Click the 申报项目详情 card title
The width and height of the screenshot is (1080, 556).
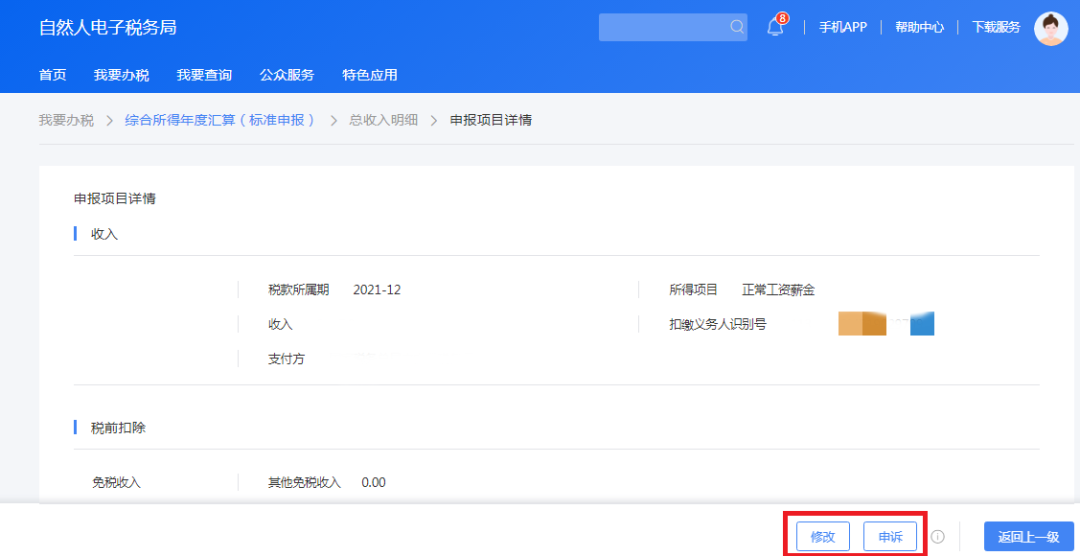coord(114,199)
